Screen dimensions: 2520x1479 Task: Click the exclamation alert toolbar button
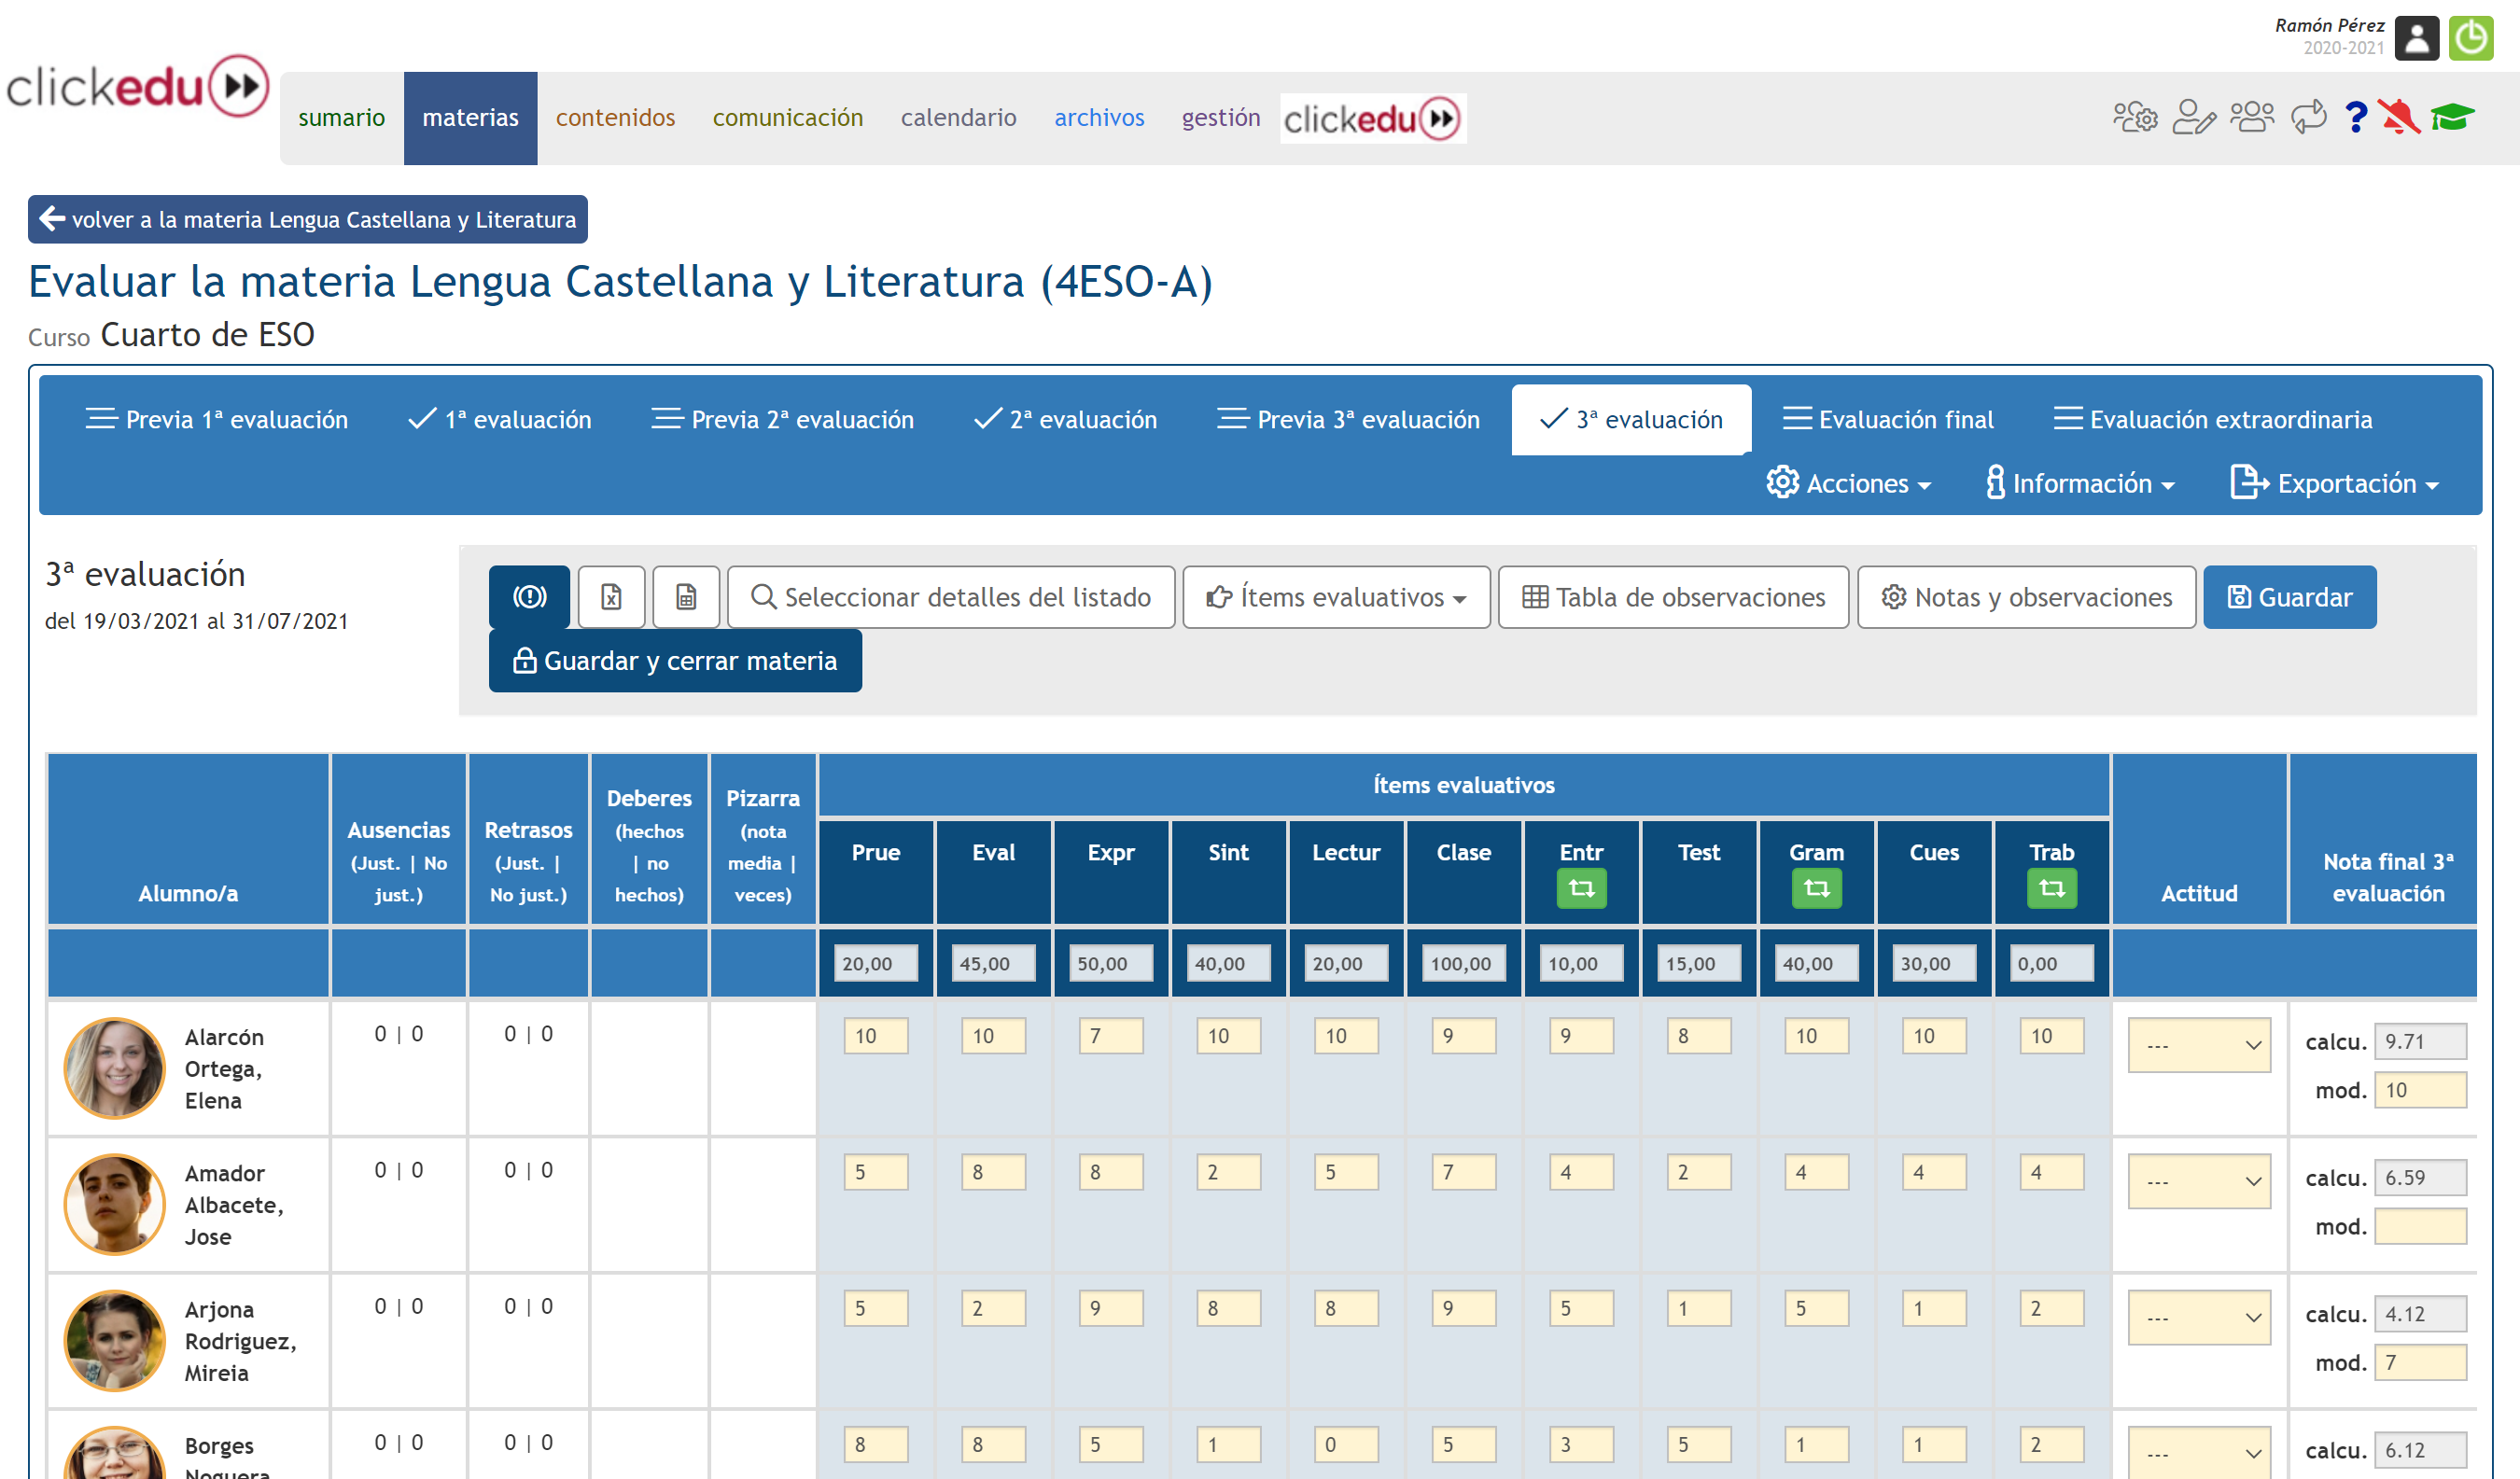(529, 597)
